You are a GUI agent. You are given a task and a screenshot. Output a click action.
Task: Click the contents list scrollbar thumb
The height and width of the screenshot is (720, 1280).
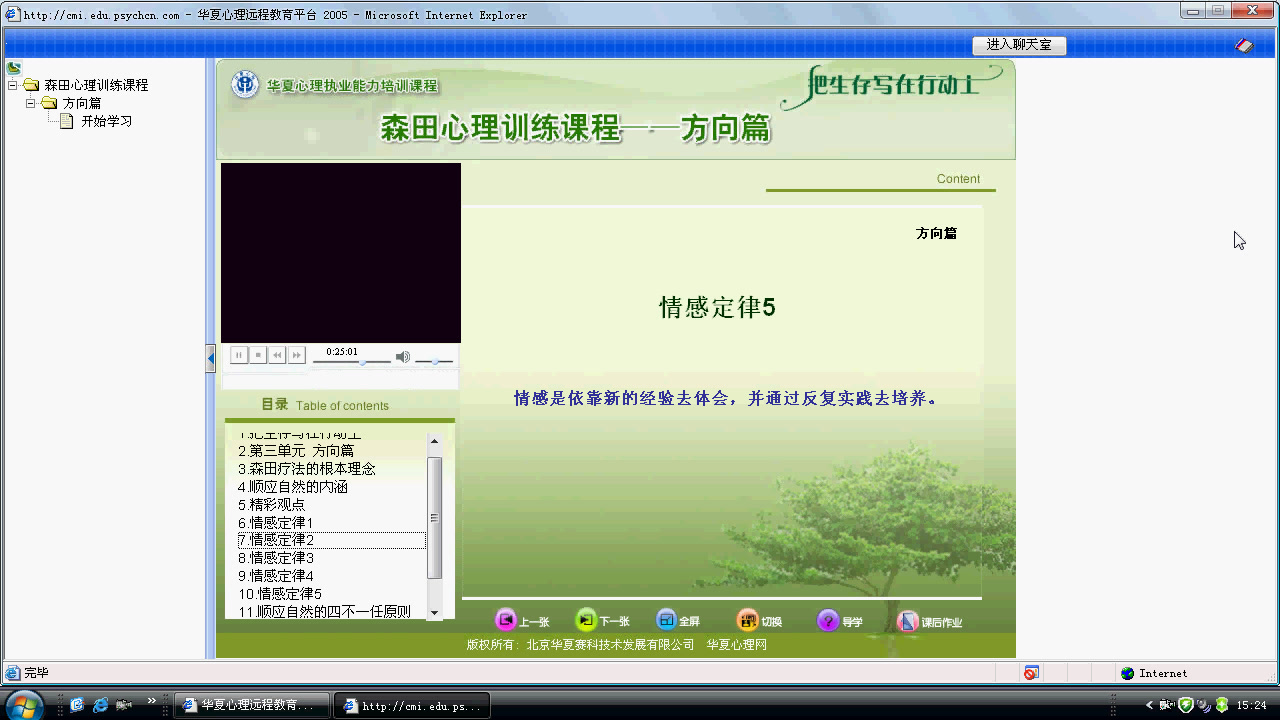(434, 517)
